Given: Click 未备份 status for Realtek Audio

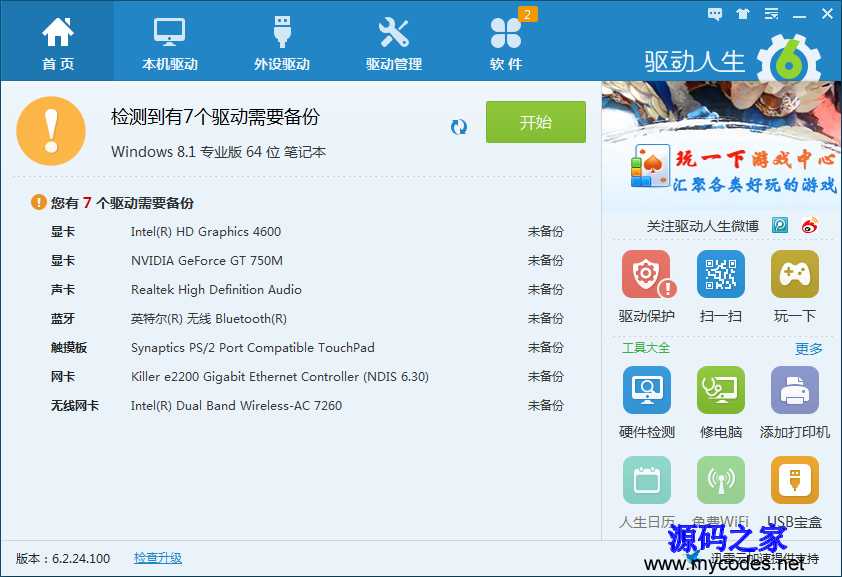Looking at the screenshot, I should (x=546, y=290).
